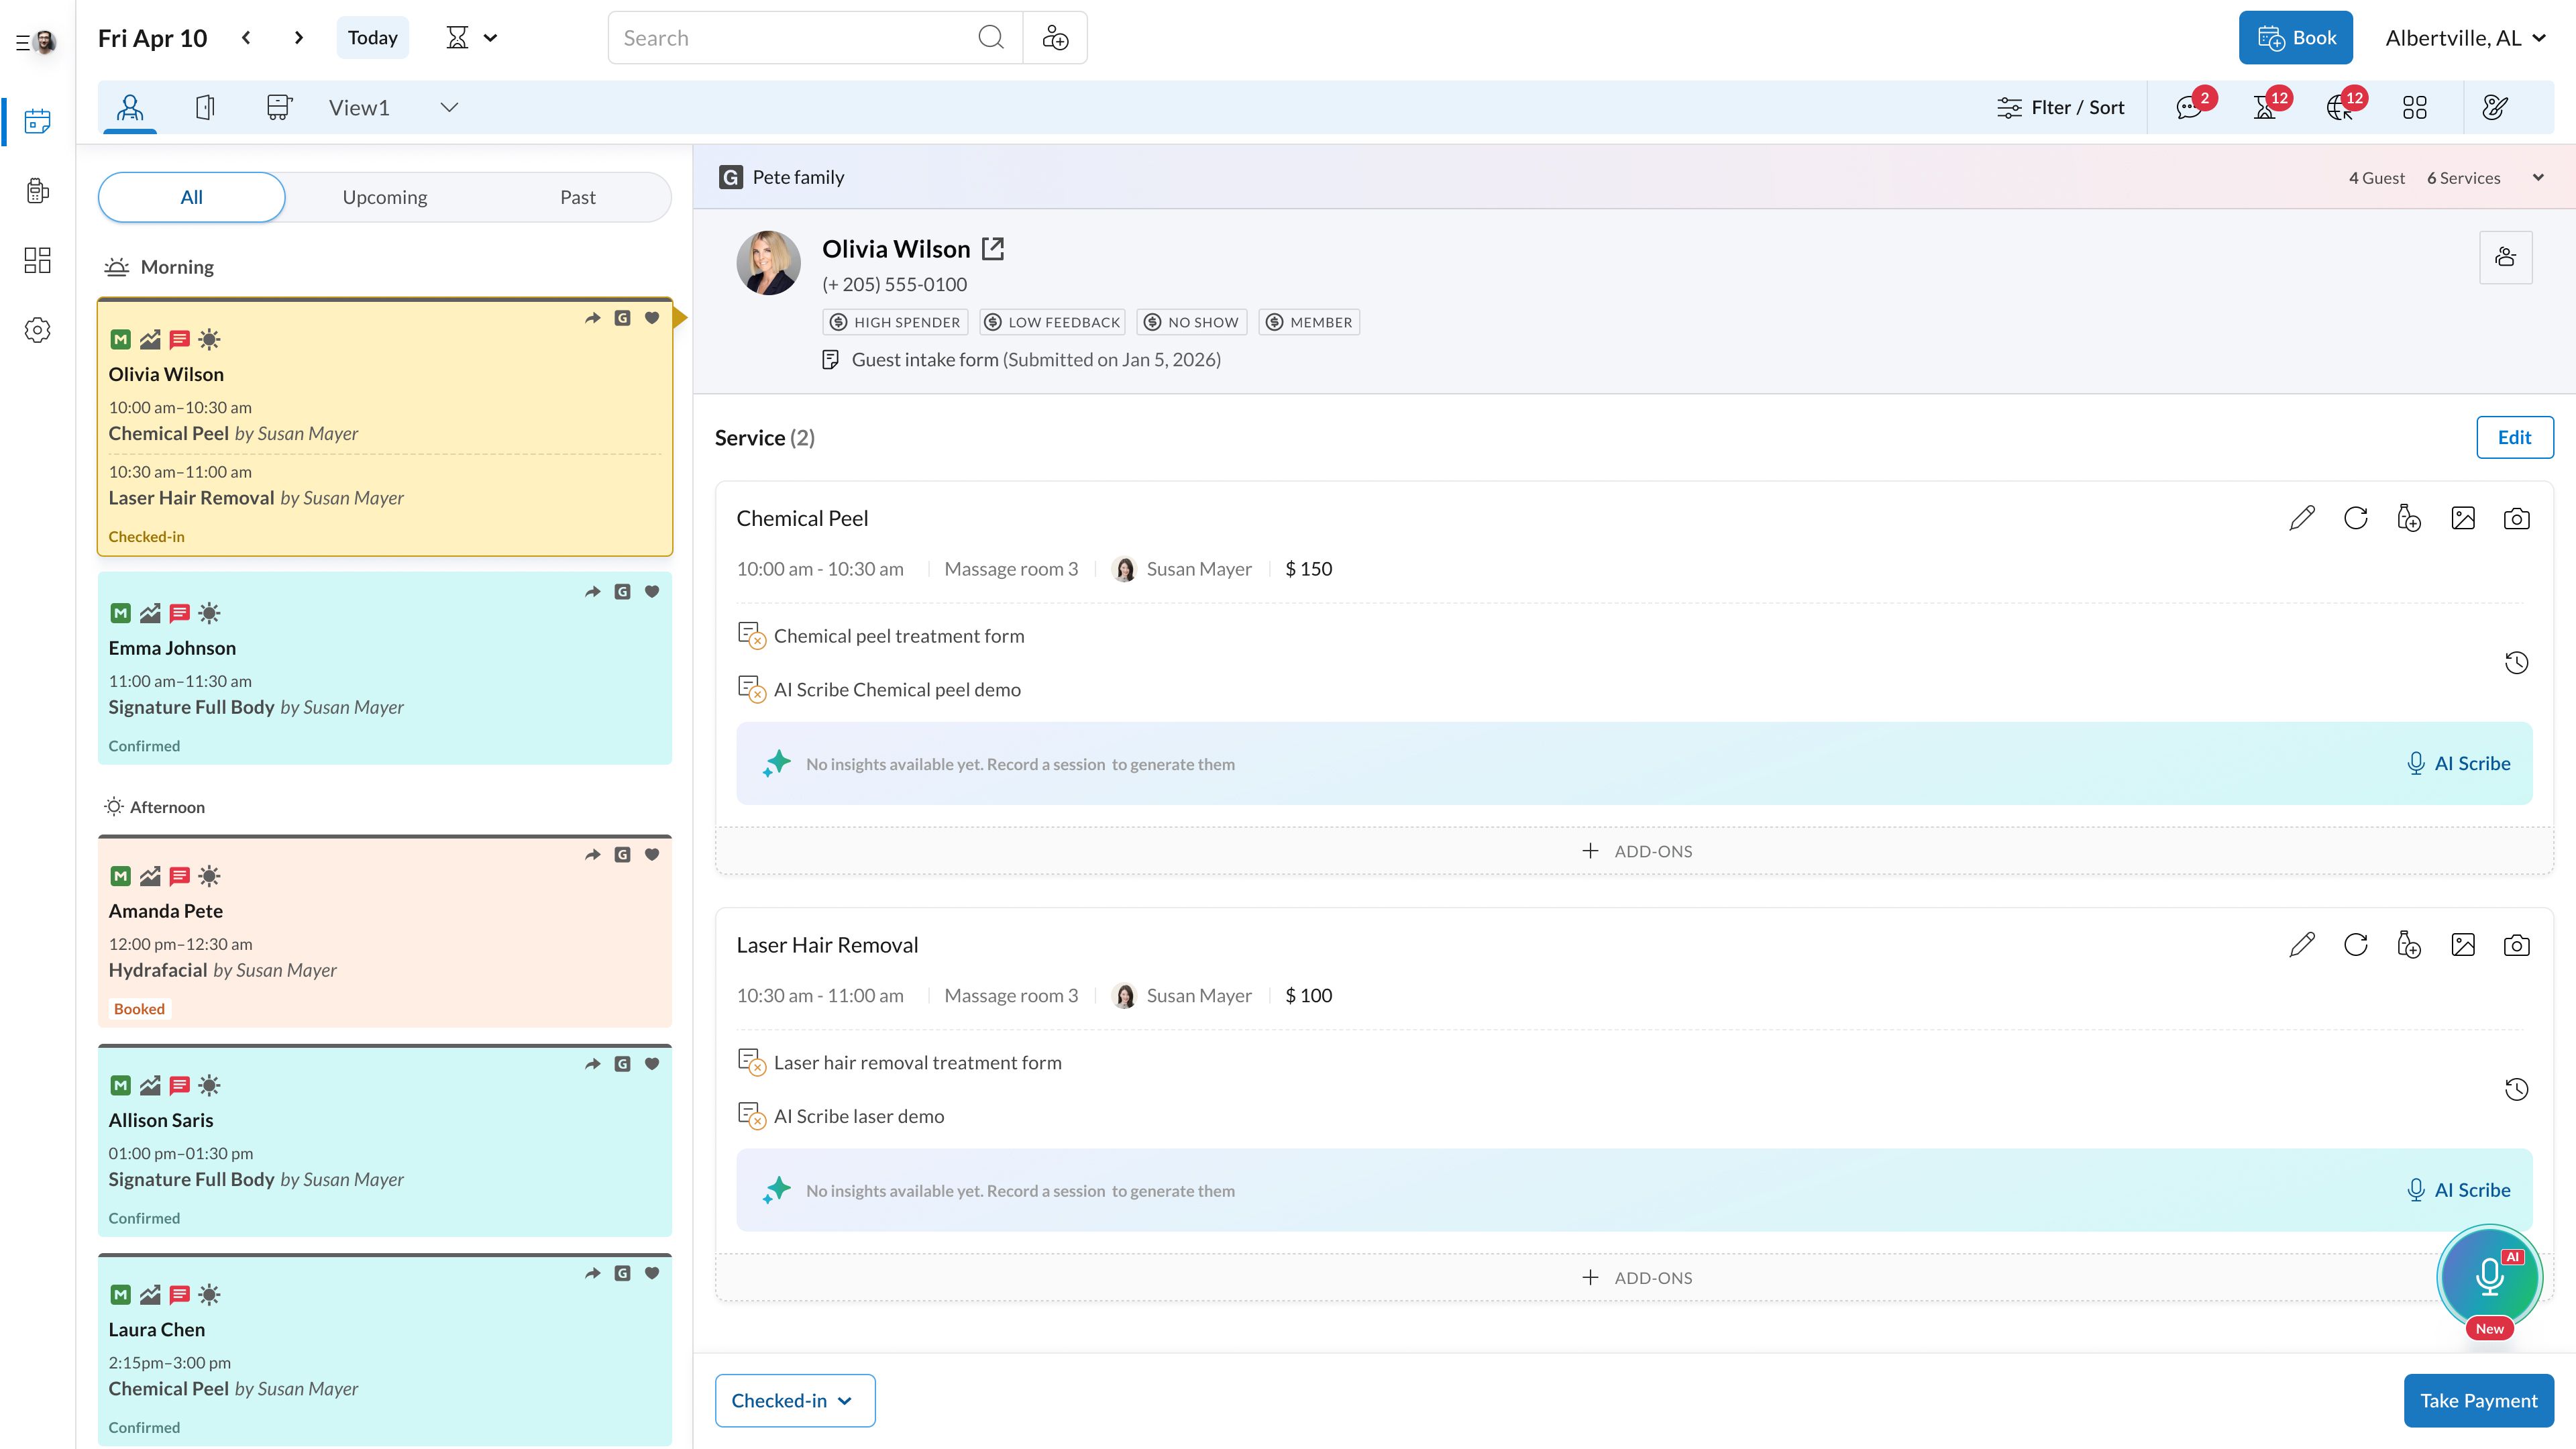The image size is (2576, 1449).
Task: Click the Take Payment button
Action: point(2477,1400)
